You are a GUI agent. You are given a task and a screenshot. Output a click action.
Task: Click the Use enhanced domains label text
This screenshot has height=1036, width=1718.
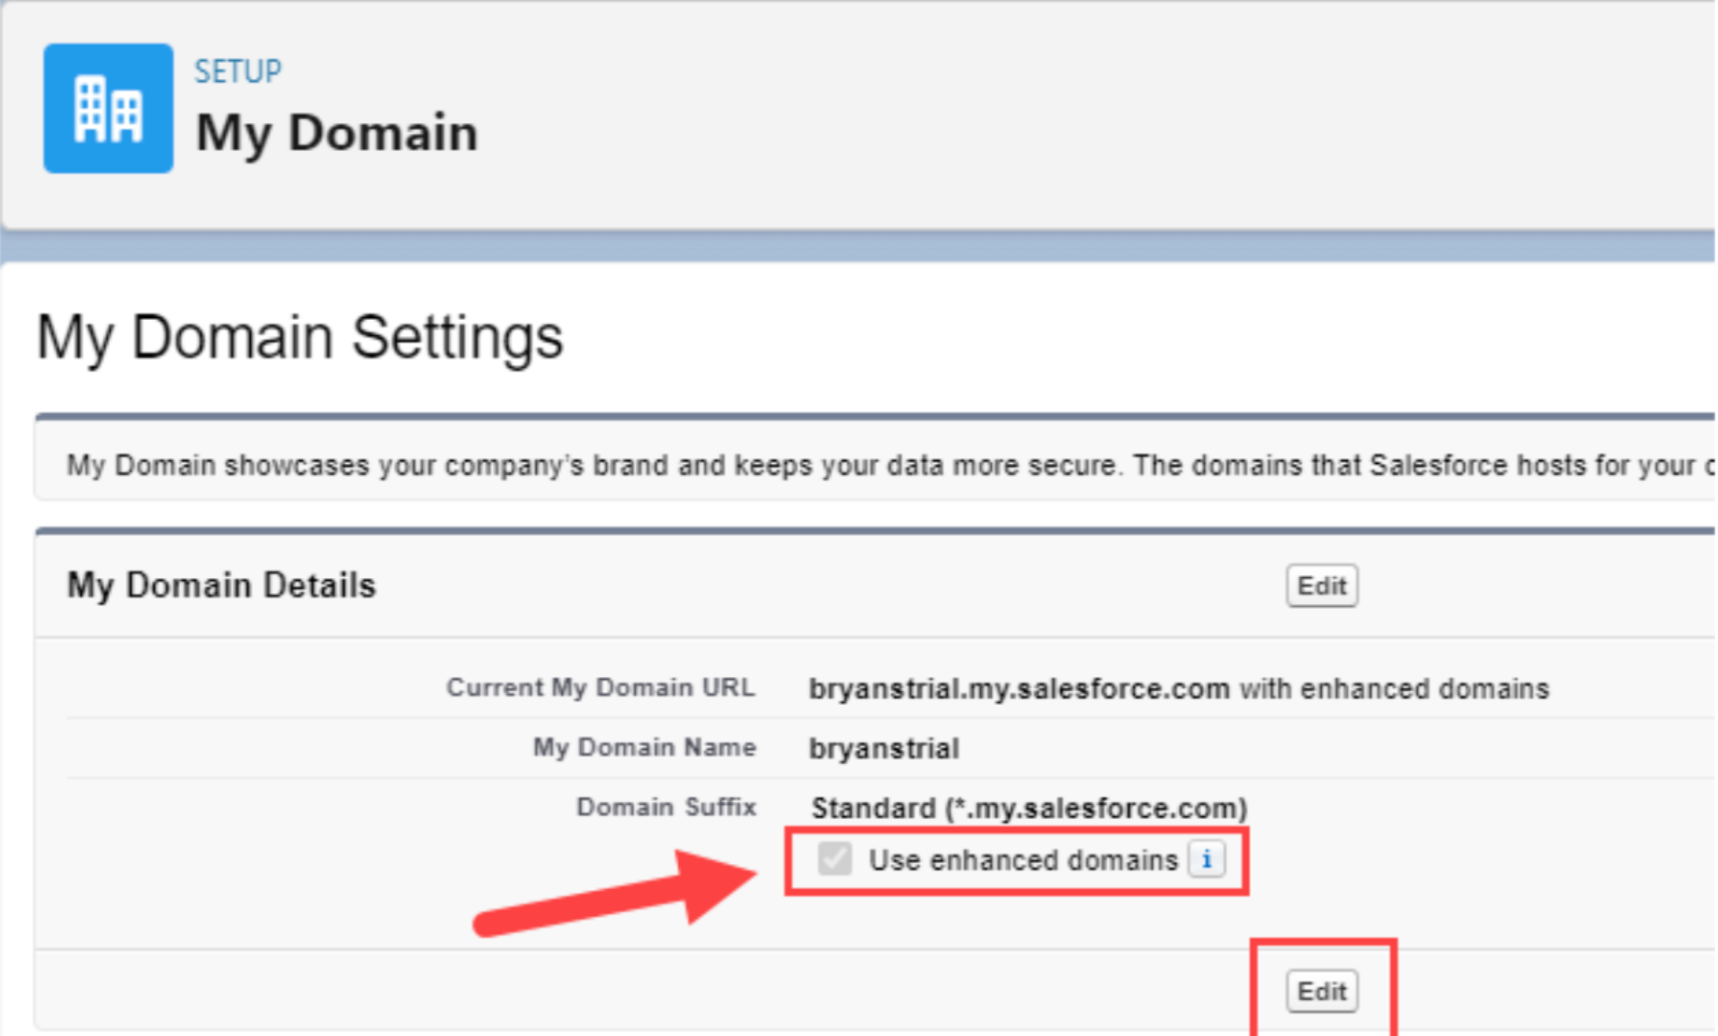pos(1023,860)
